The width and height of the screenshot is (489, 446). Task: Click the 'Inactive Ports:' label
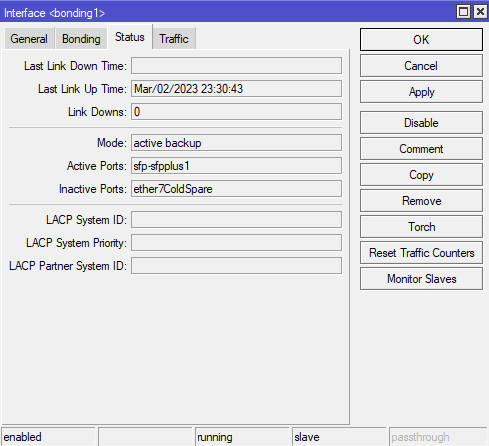pyautogui.click(x=93, y=189)
